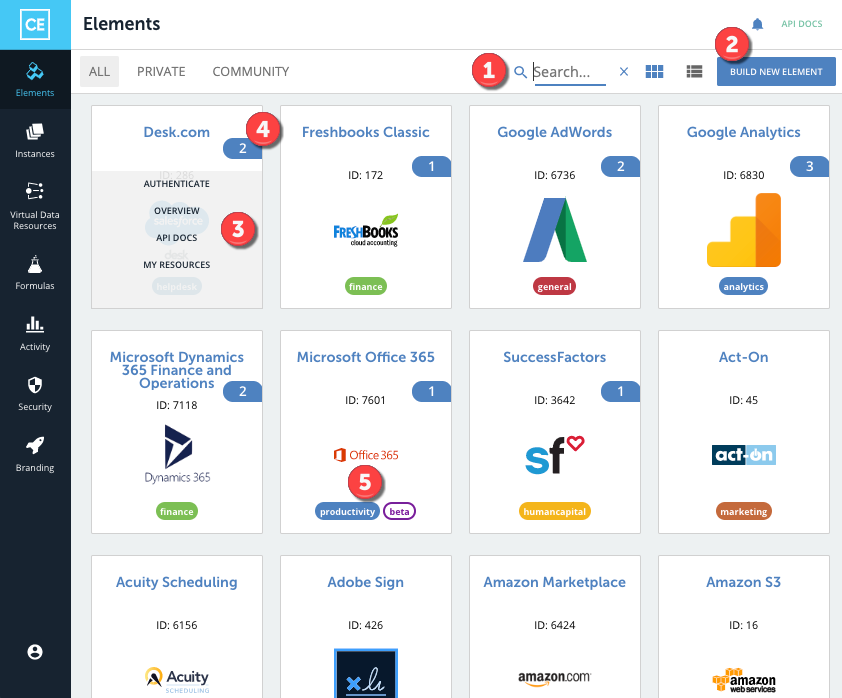Open the Desk.com element title
842x698 pixels.
click(177, 132)
